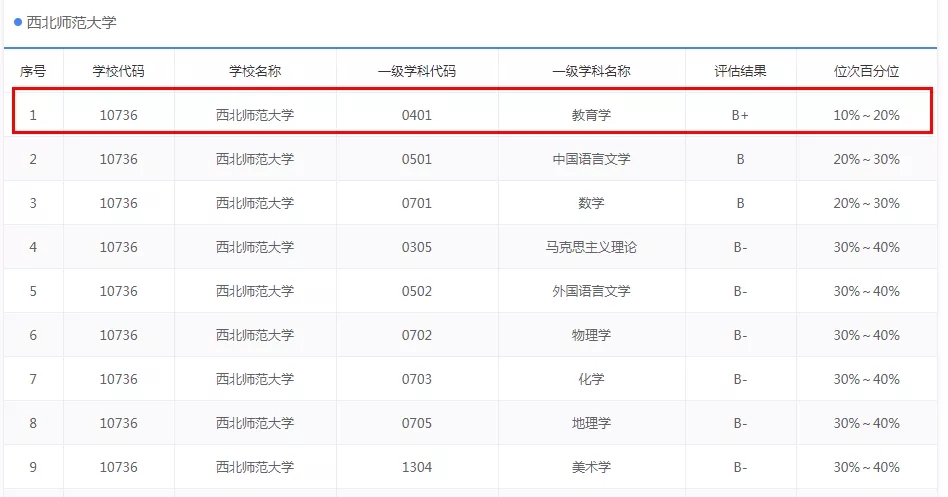
Task: Select the 教育学 cell in row 1
Action: [x=591, y=115]
